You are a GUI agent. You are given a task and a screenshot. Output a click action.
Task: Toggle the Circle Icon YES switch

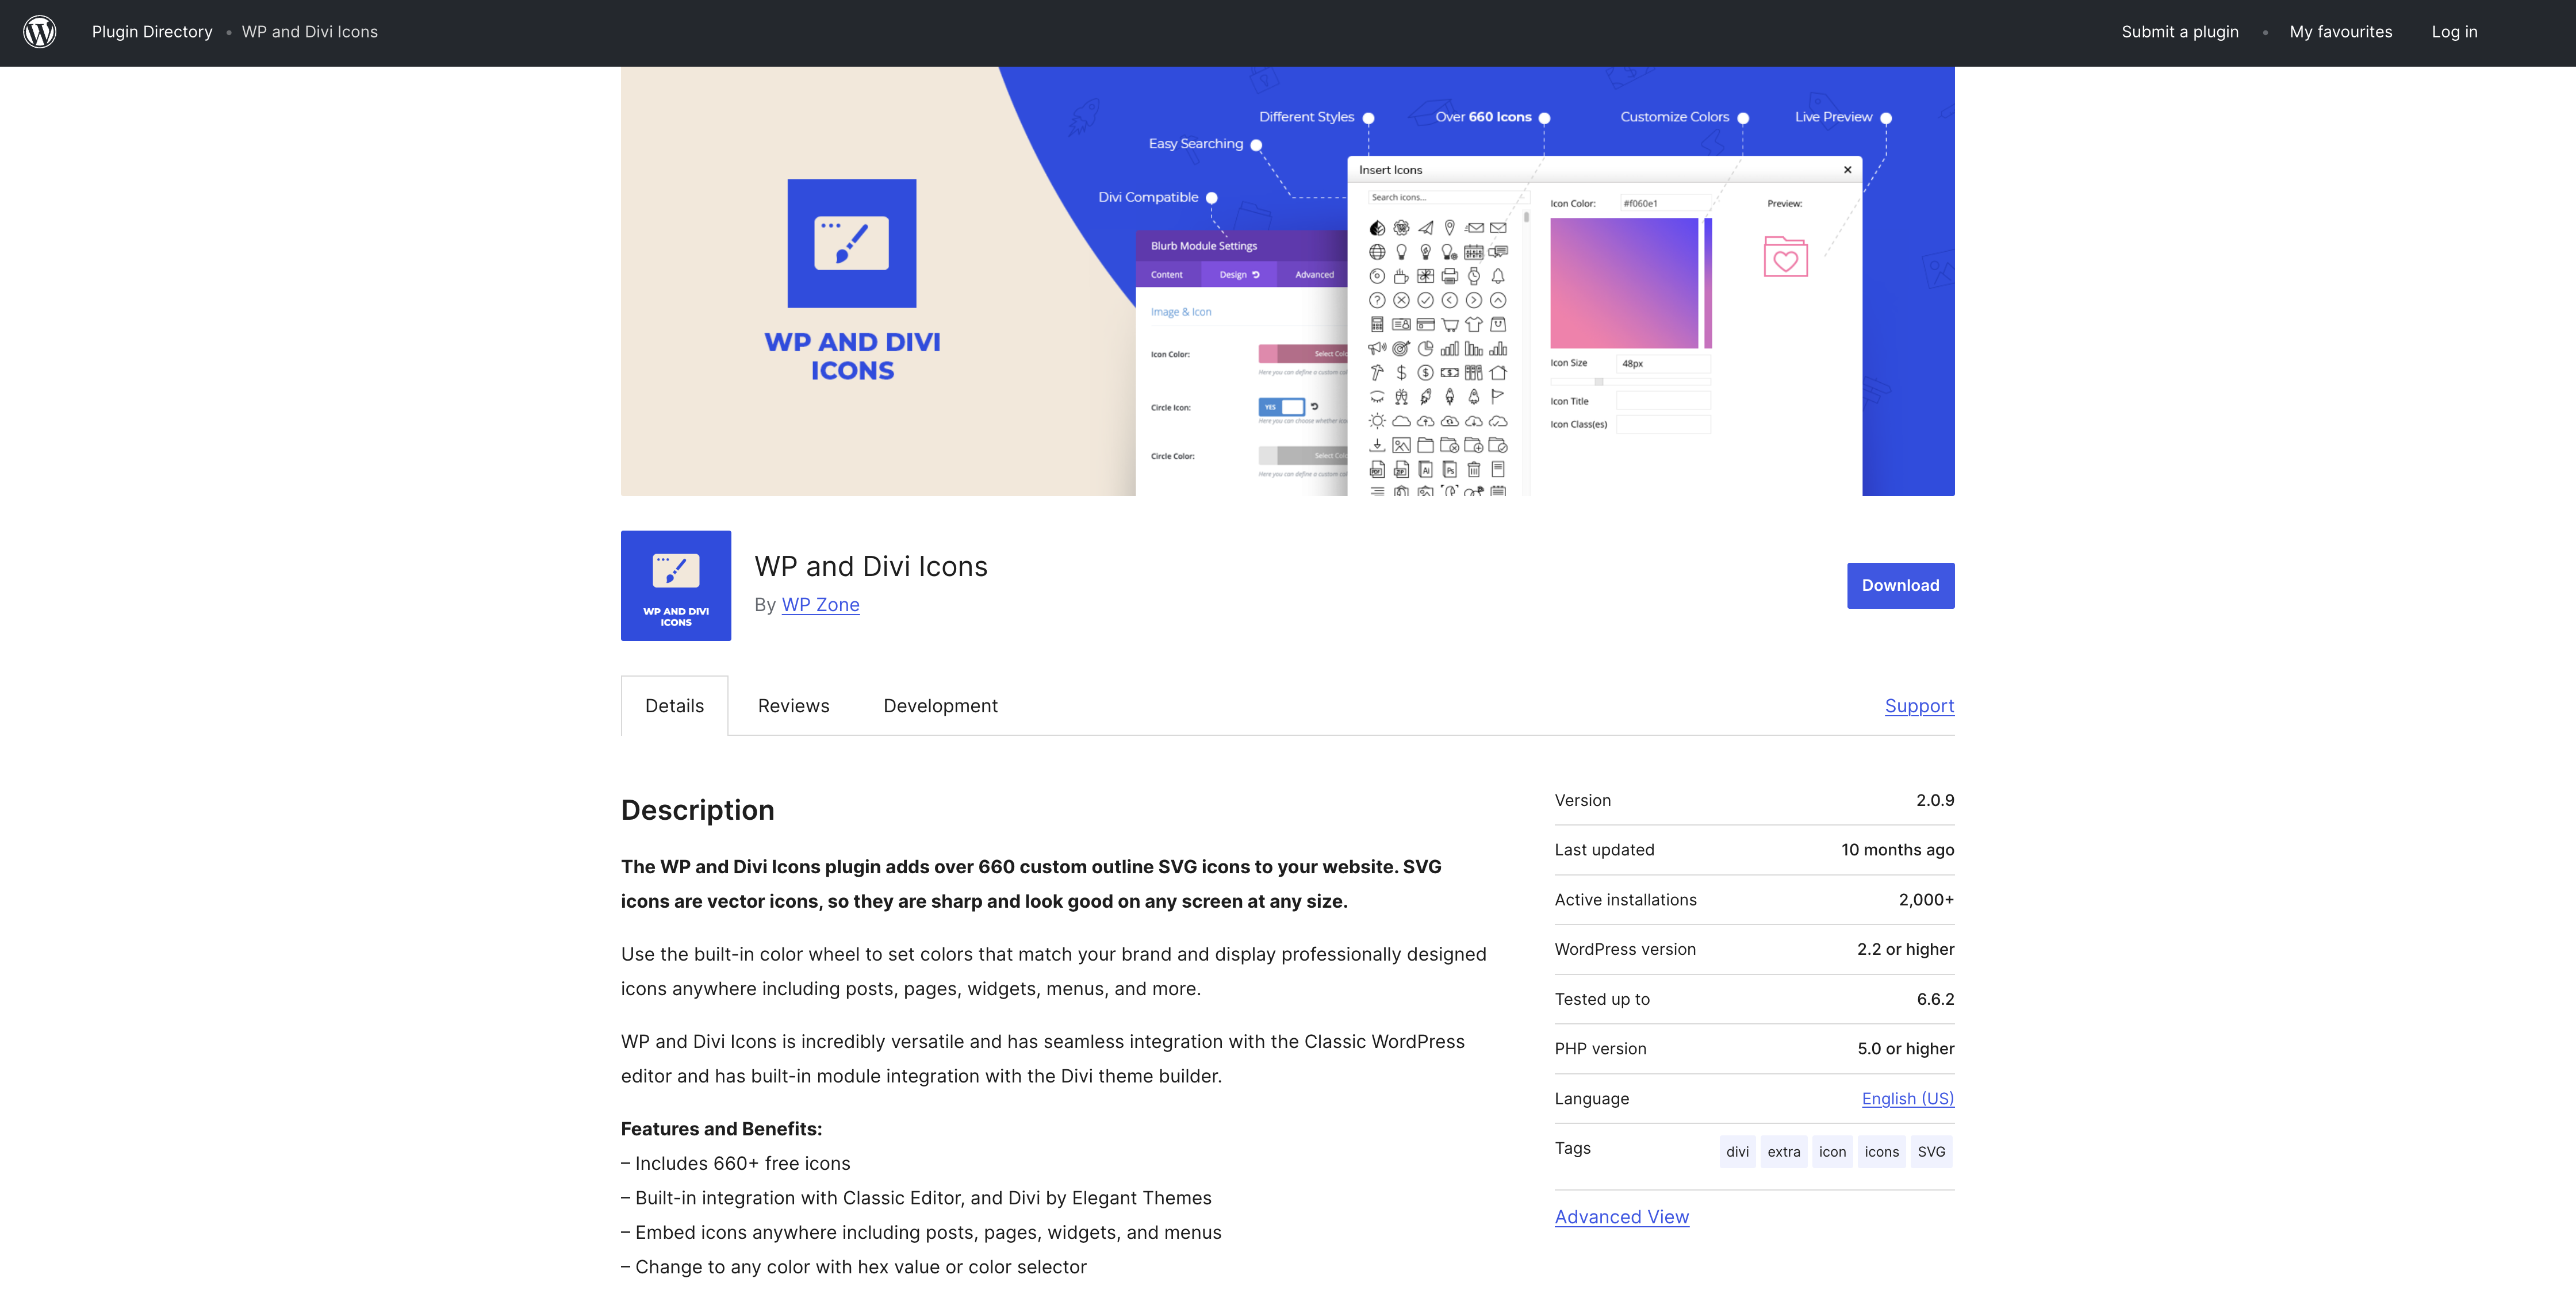(1281, 407)
